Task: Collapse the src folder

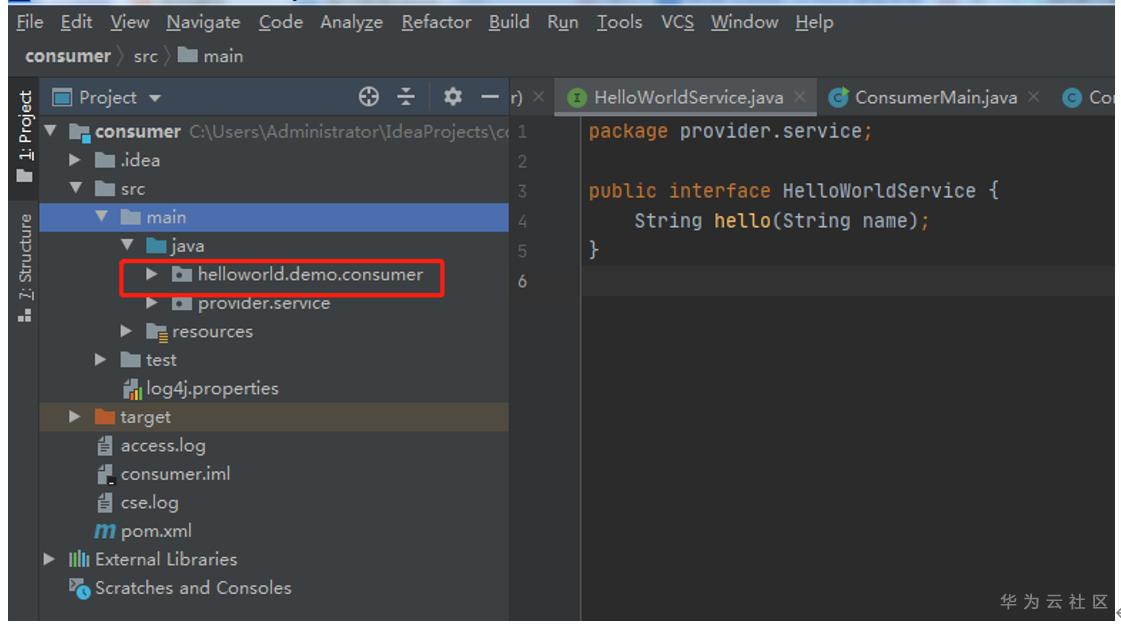Action: (75, 188)
